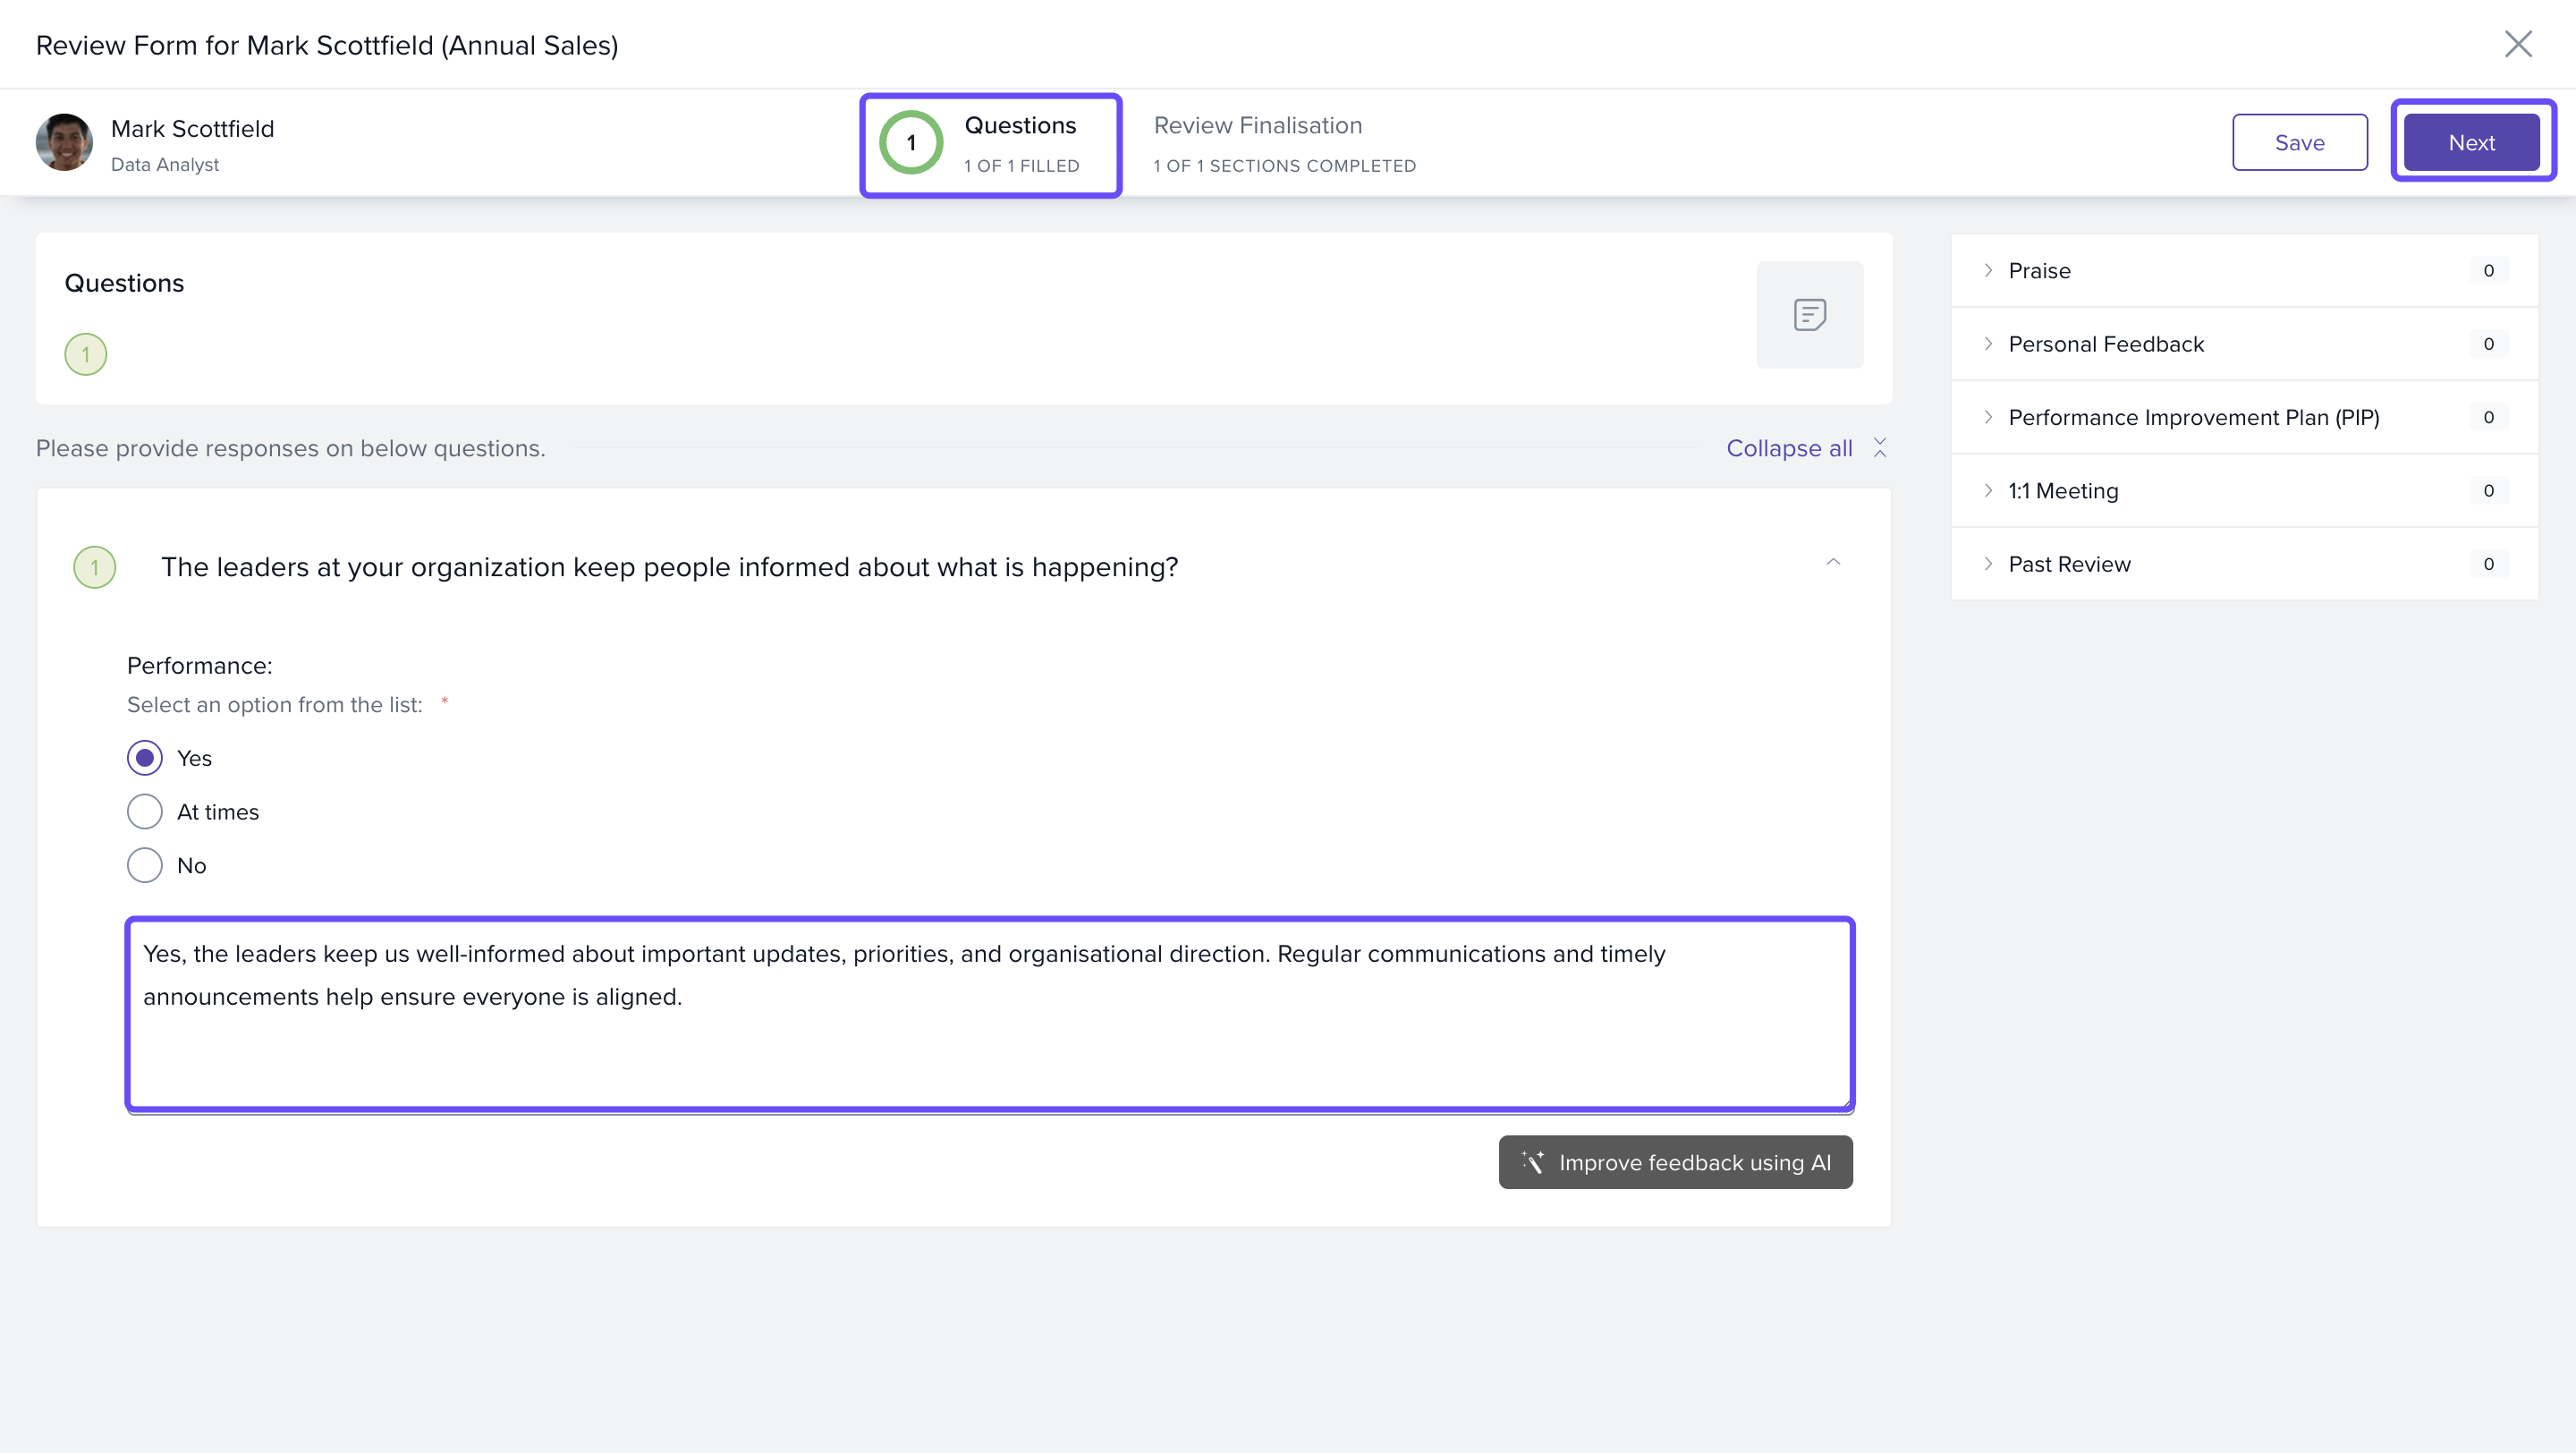The width and height of the screenshot is (2576, 1453).
Task: Click the Collapse all arrows icon
Action: pos(1880,448)
